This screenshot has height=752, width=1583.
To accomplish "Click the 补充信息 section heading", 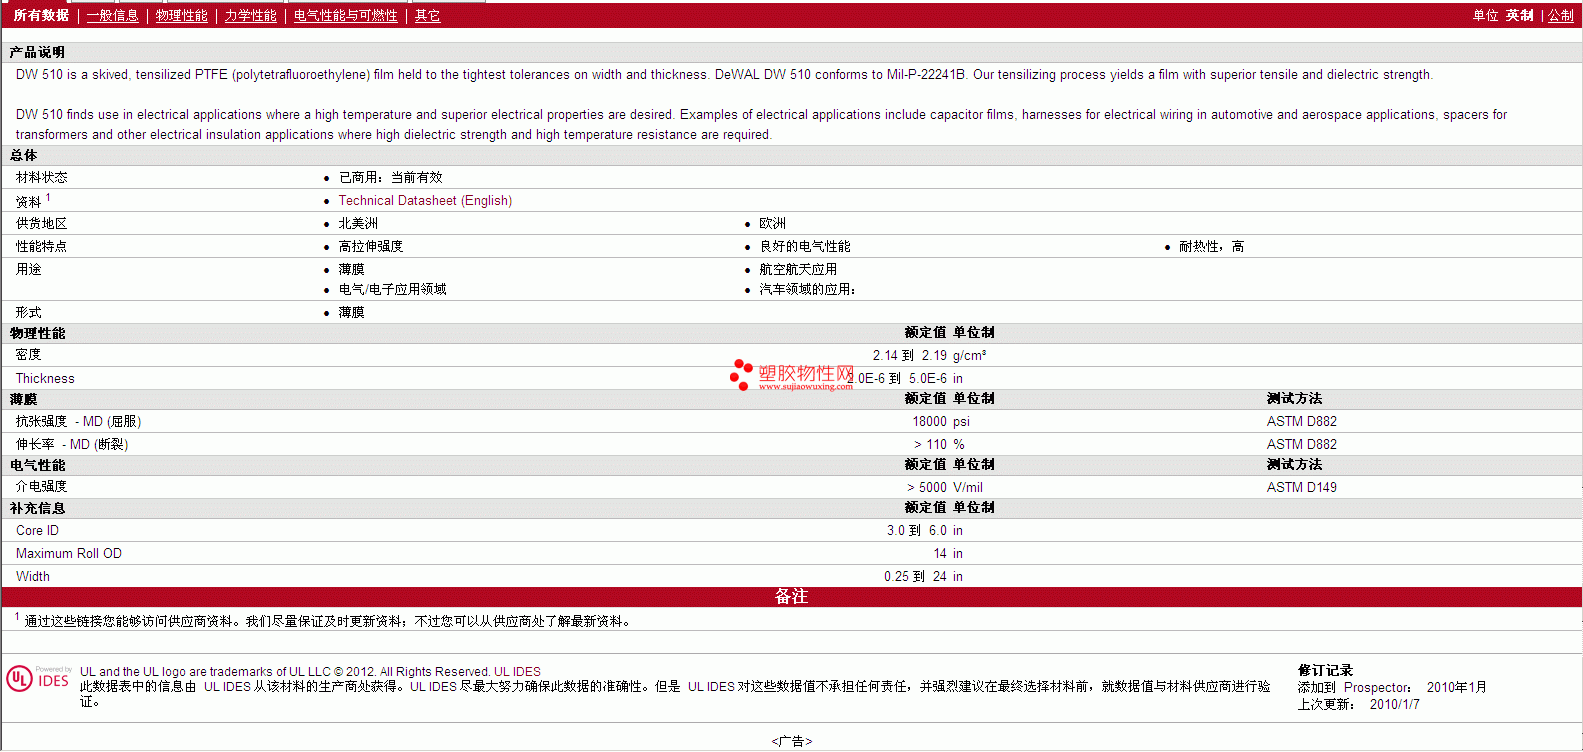I will (37, 508).
